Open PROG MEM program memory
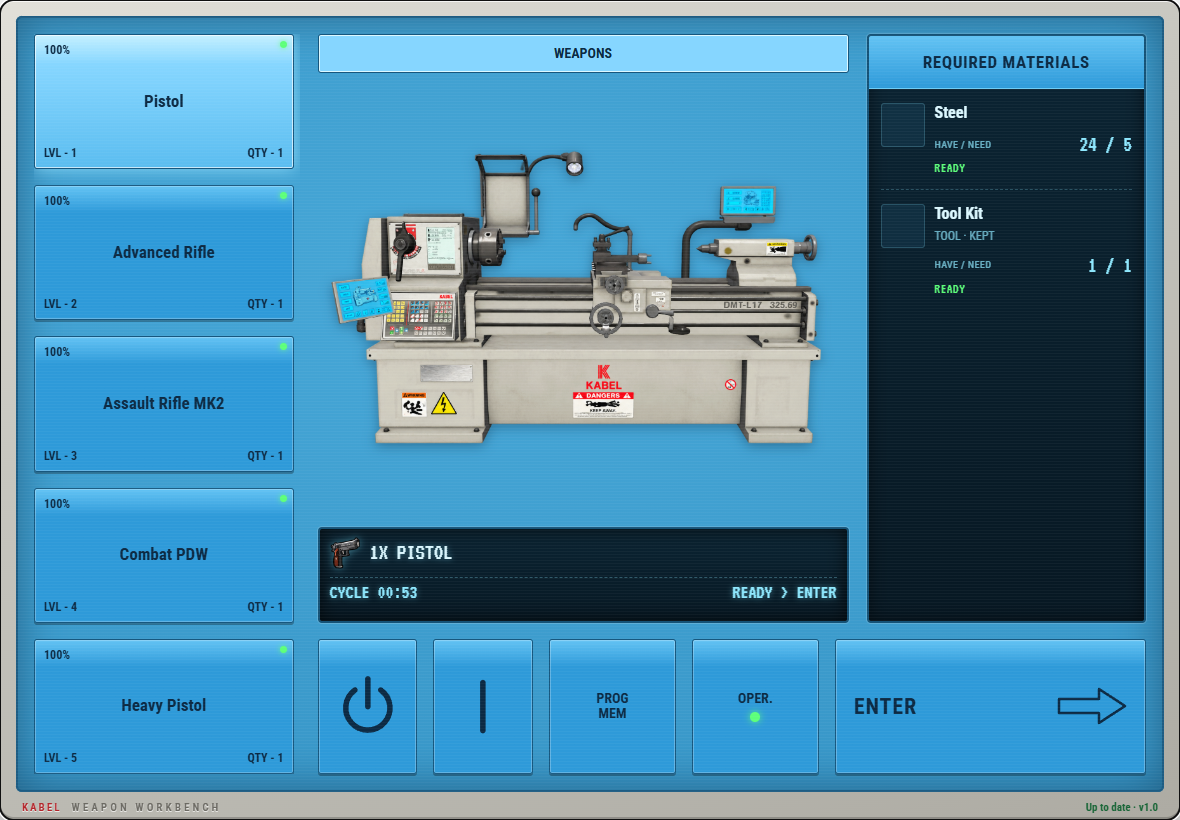Viewport: 1180px width, 820px height. point(612,706)
